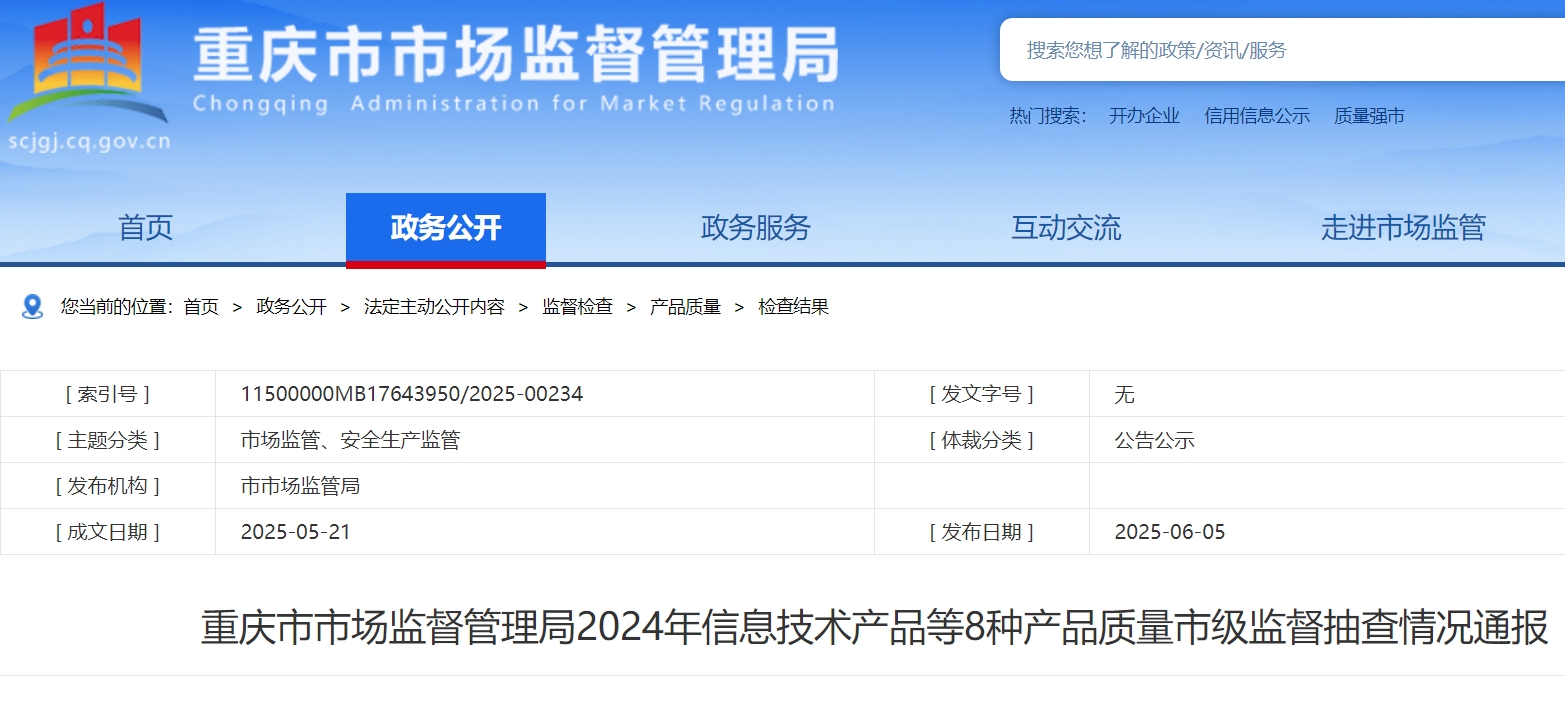The height and width of the screenshot is (714, 1565).
Task: Click the search box for policies and services
Action: click(1280, 50)
